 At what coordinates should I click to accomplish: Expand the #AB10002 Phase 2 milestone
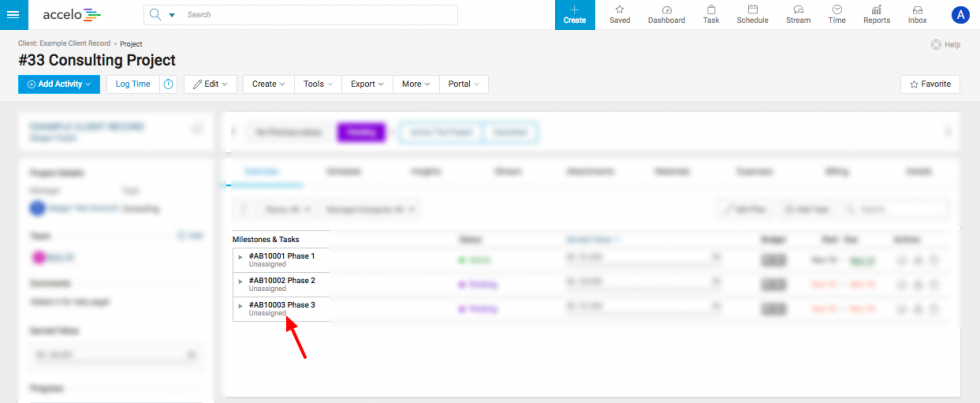240,281
